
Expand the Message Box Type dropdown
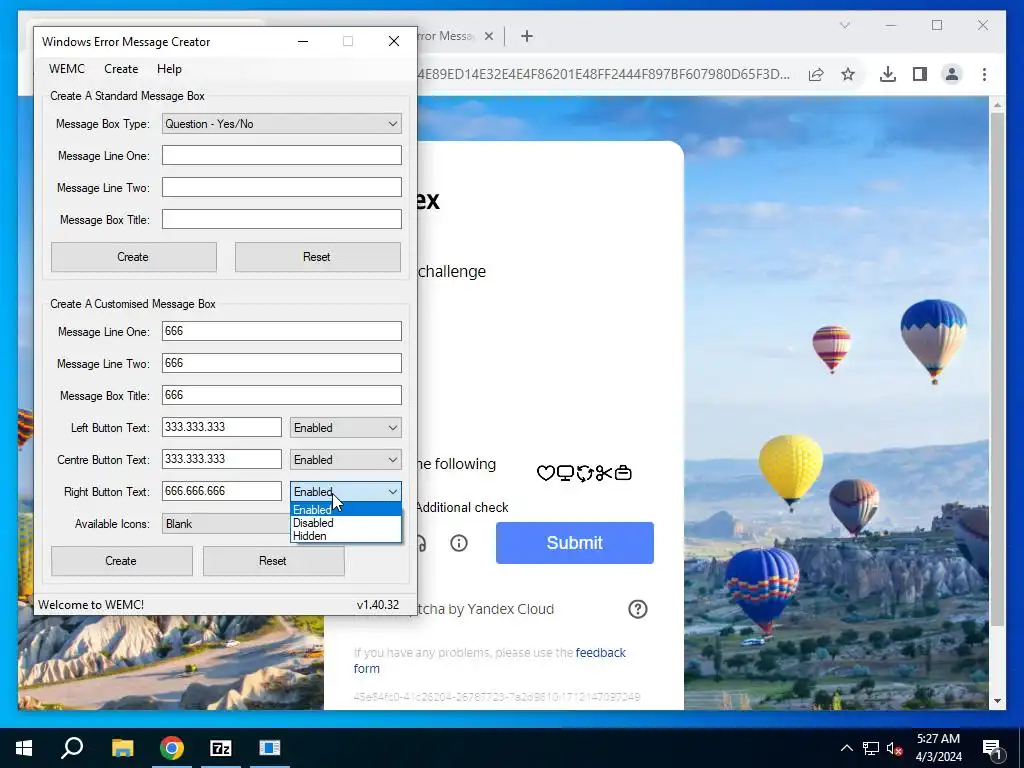tap(281, 123)
